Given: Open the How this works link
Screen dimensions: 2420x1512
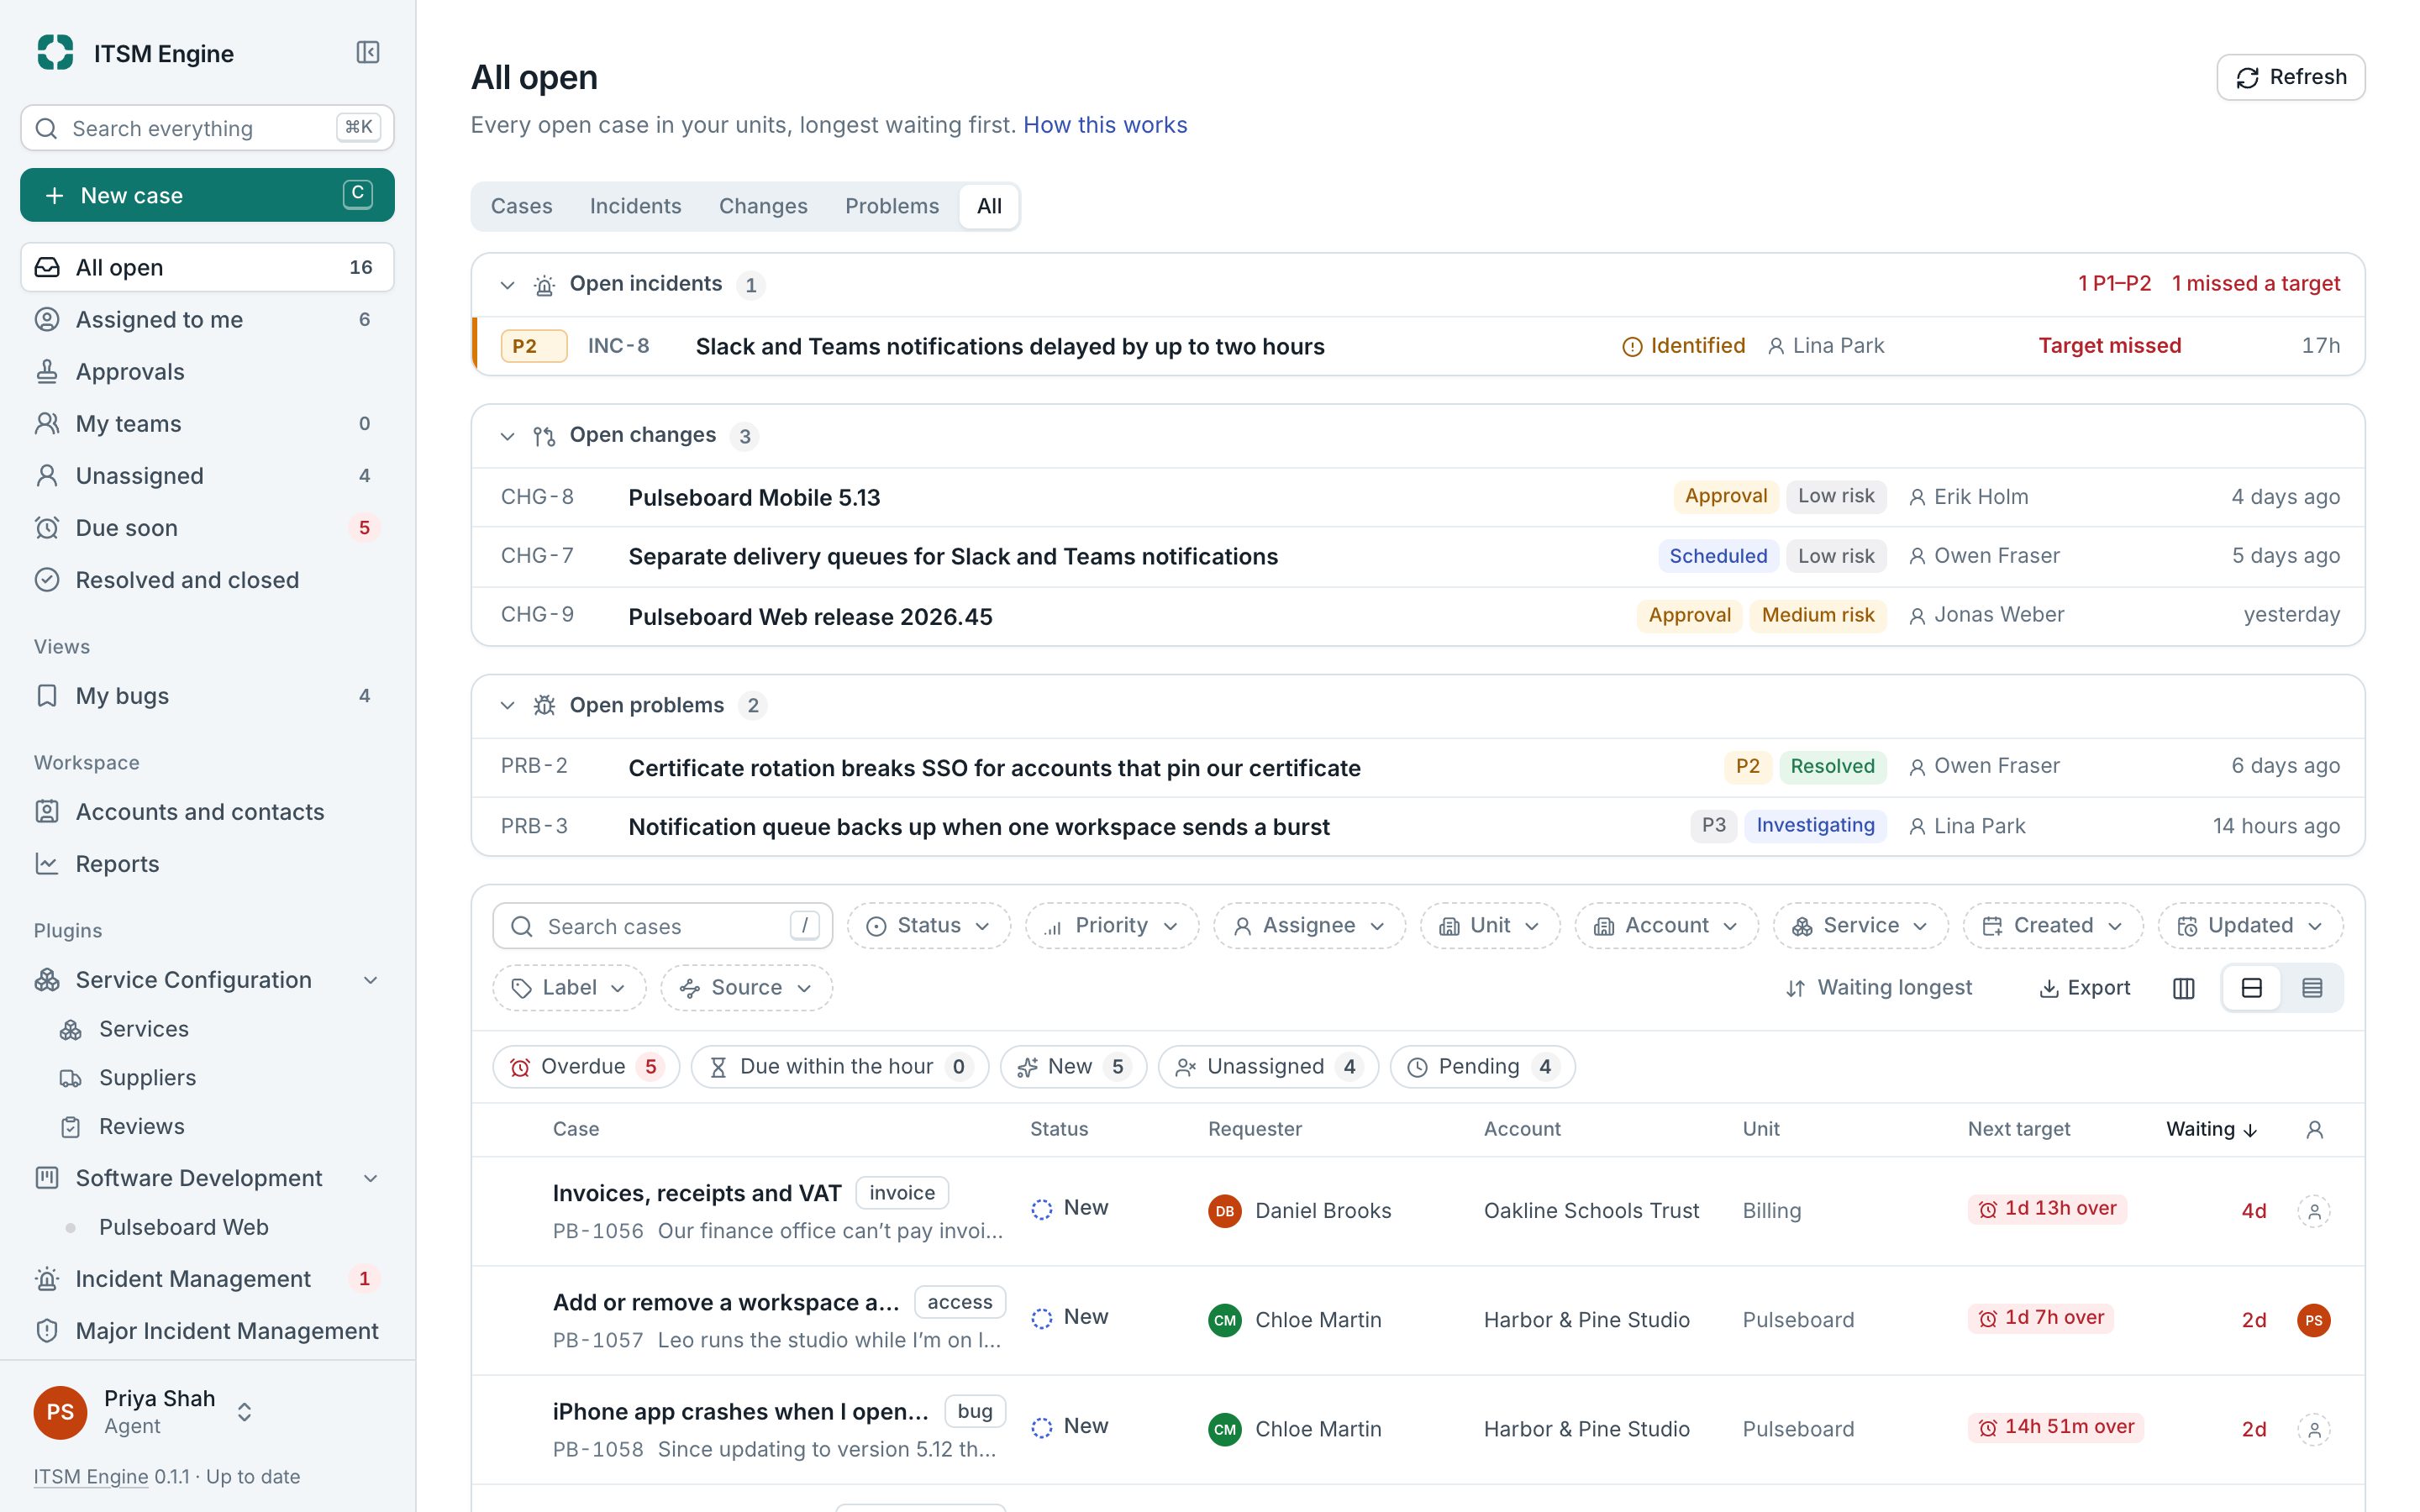Looking at the screenshot, I should coord(1105,125).
